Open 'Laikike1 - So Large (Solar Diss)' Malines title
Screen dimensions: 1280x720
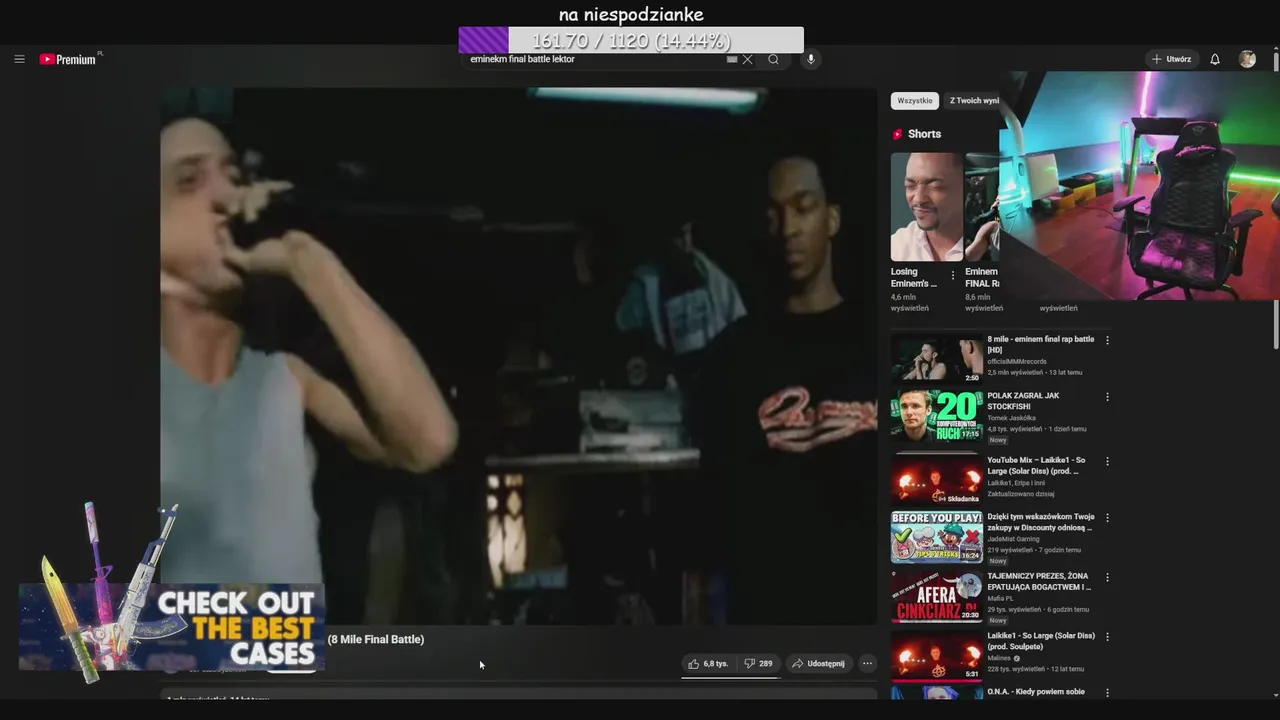click(x=1041, y=641)
